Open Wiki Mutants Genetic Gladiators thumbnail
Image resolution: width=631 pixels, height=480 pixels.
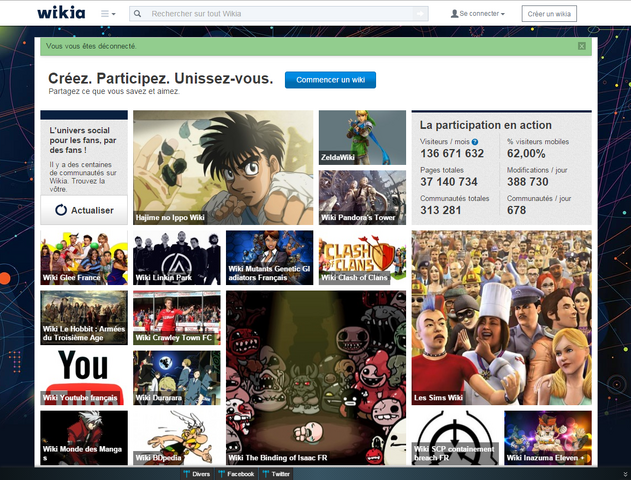click(x=270, y=258)
